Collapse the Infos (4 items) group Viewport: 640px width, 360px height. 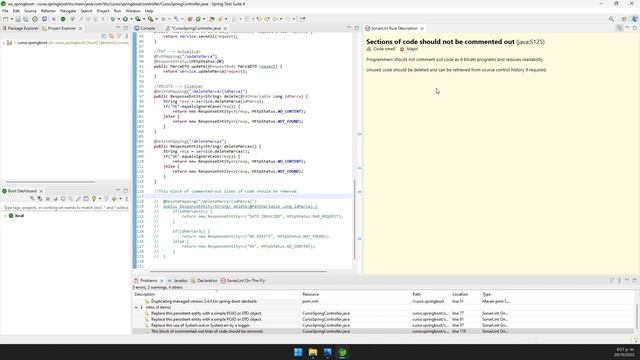pyautogui.click(x=136, y=307)
